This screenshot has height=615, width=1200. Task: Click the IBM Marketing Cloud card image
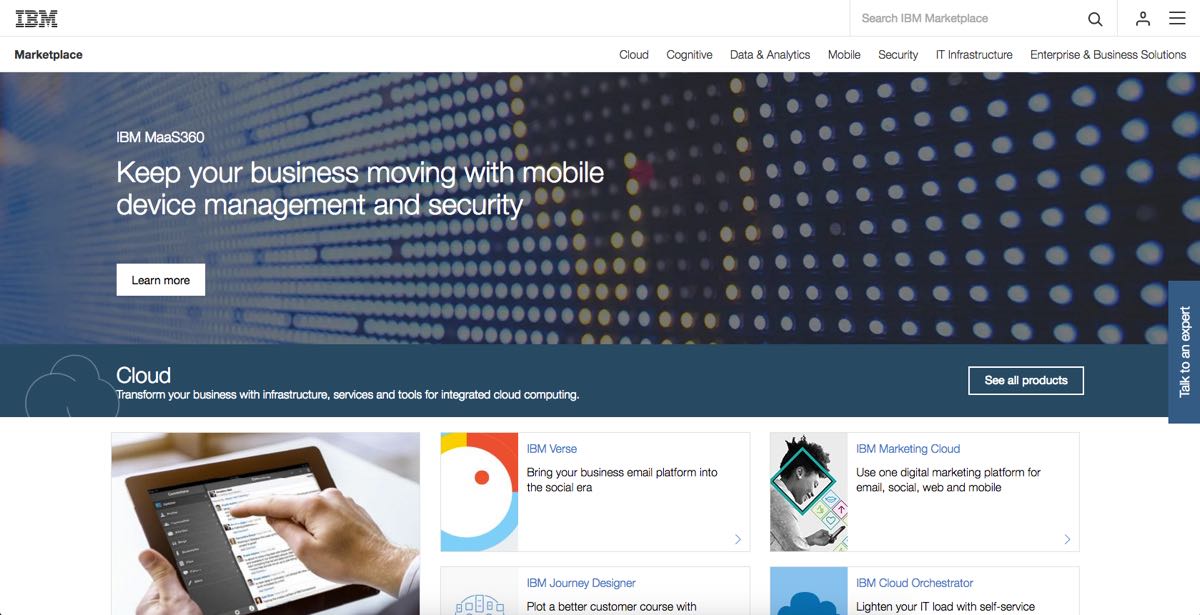pyautogui.click(x=809, y=492)
